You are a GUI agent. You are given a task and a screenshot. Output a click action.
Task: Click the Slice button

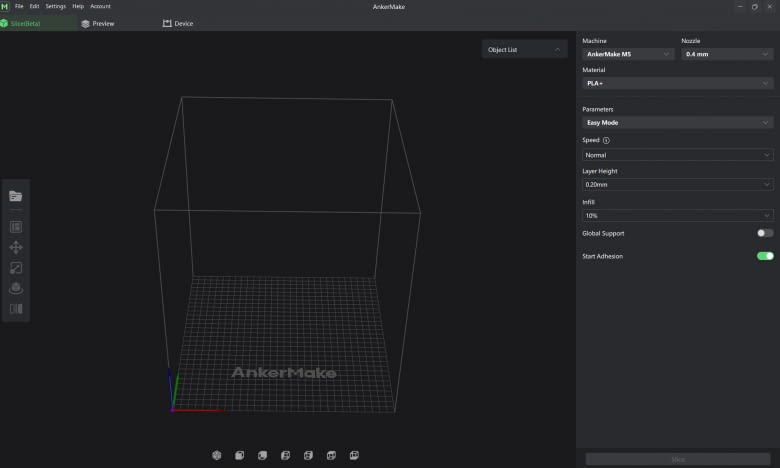(x=678, y=459)
